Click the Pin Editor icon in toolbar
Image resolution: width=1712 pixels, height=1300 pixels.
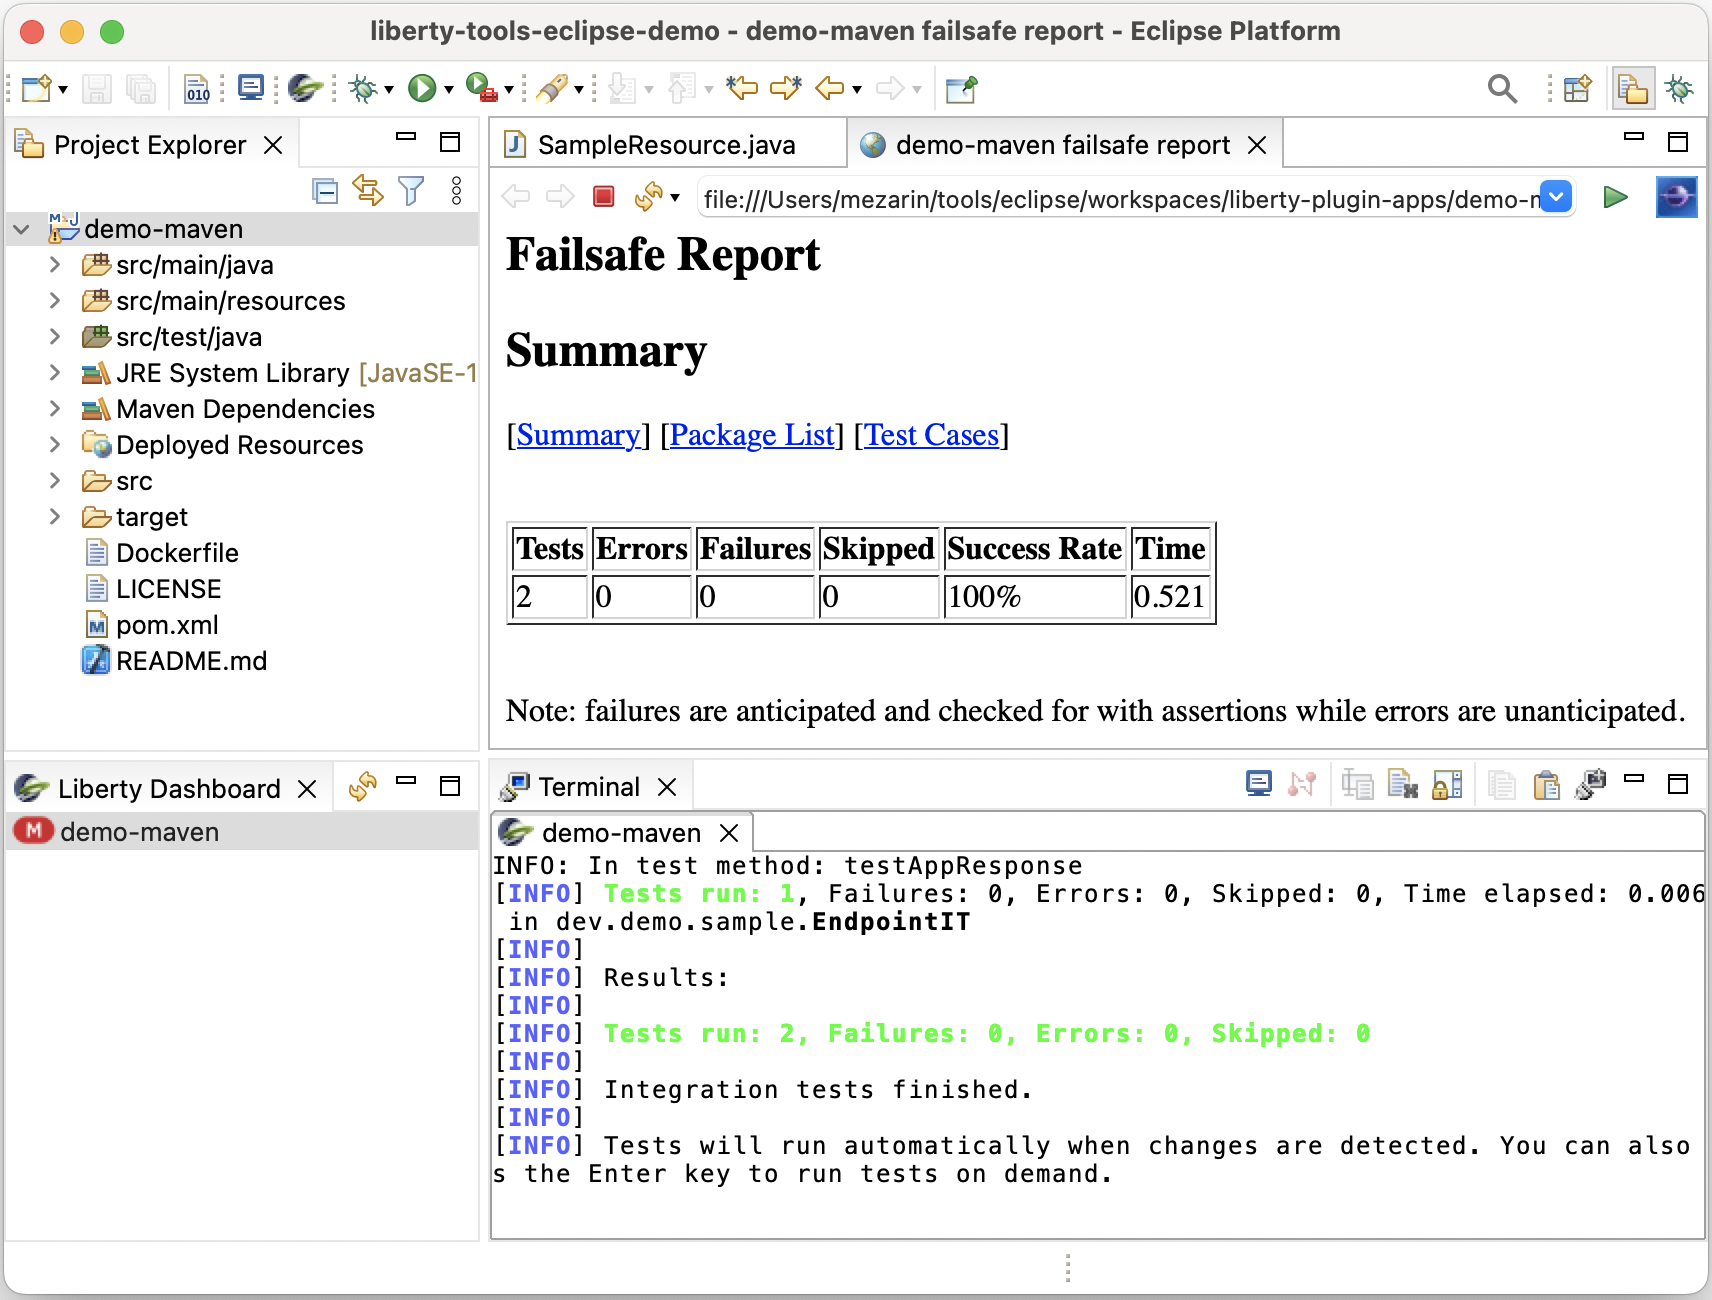click(961, 89)
